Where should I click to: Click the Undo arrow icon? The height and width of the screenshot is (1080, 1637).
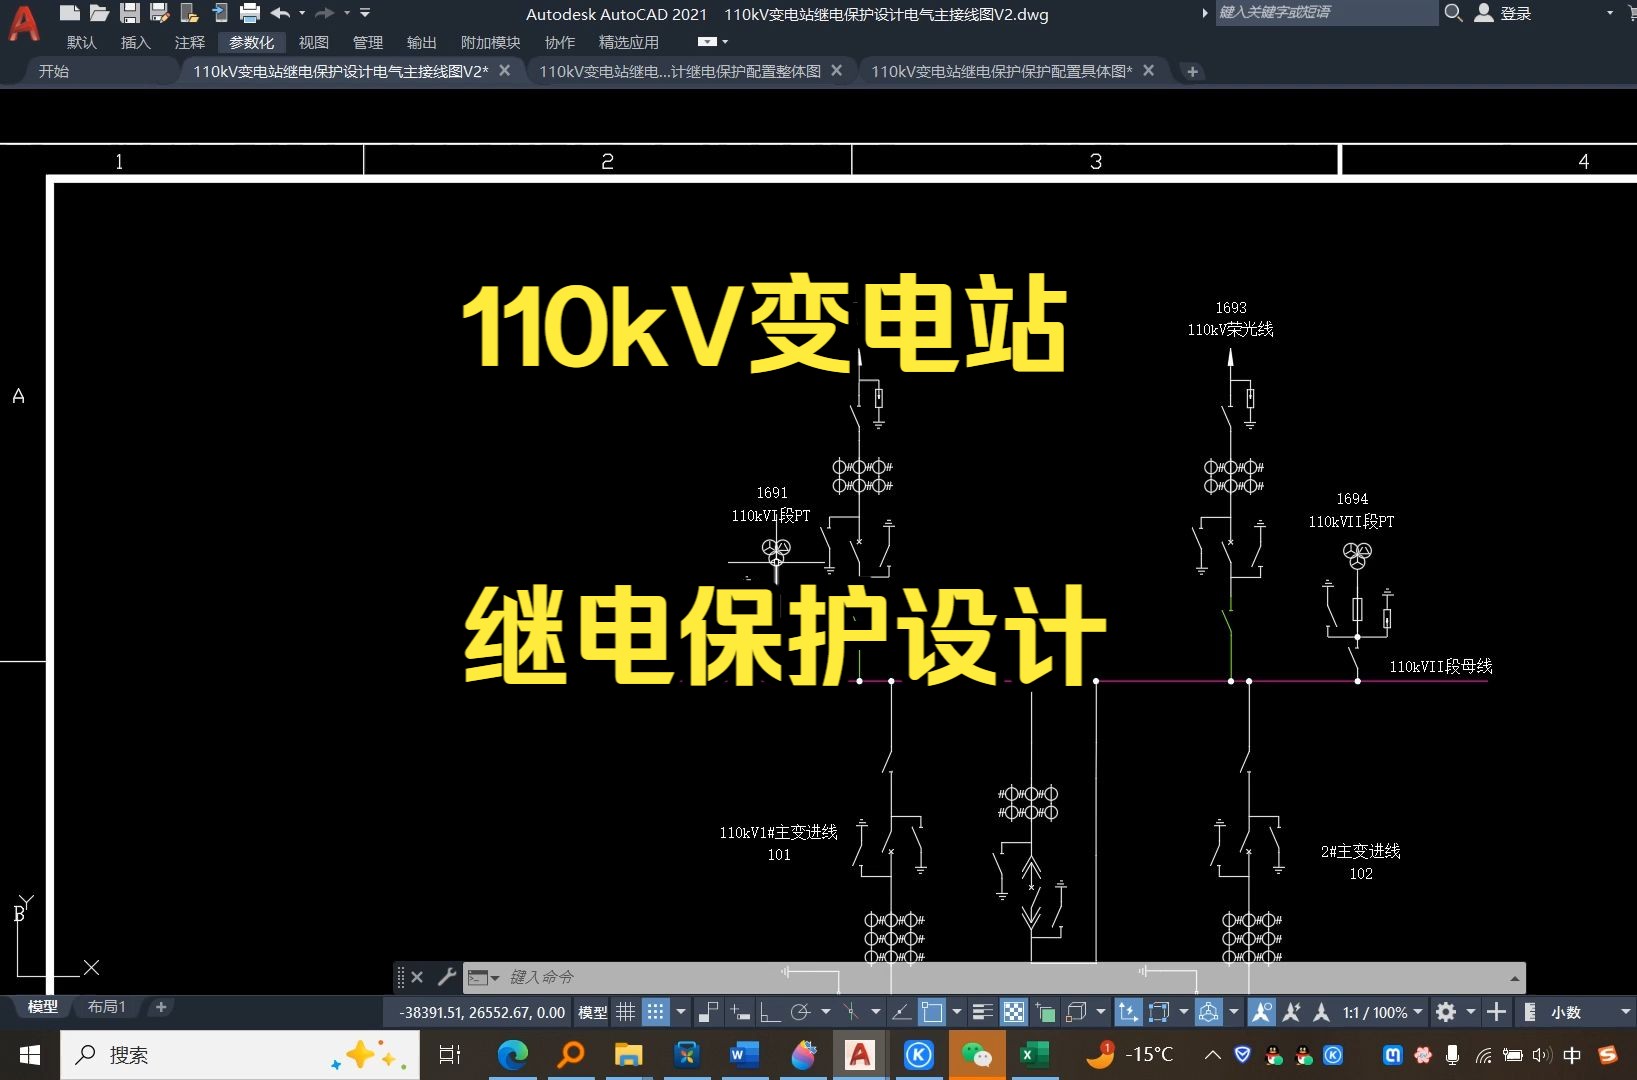pyautogui.click(x=280, y=13)
